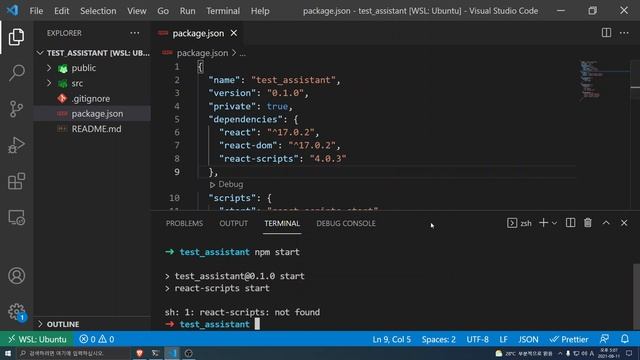Open the .gitignore file

(x=92, y=98)
